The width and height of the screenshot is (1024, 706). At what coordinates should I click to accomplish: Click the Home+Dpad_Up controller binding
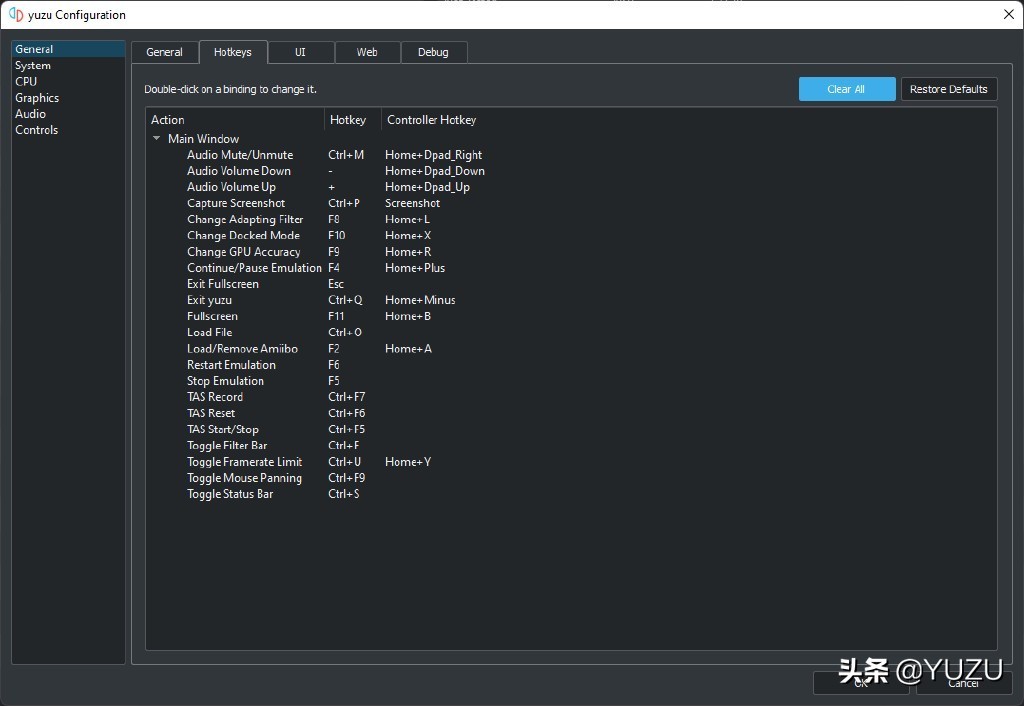tap(427, 187)
